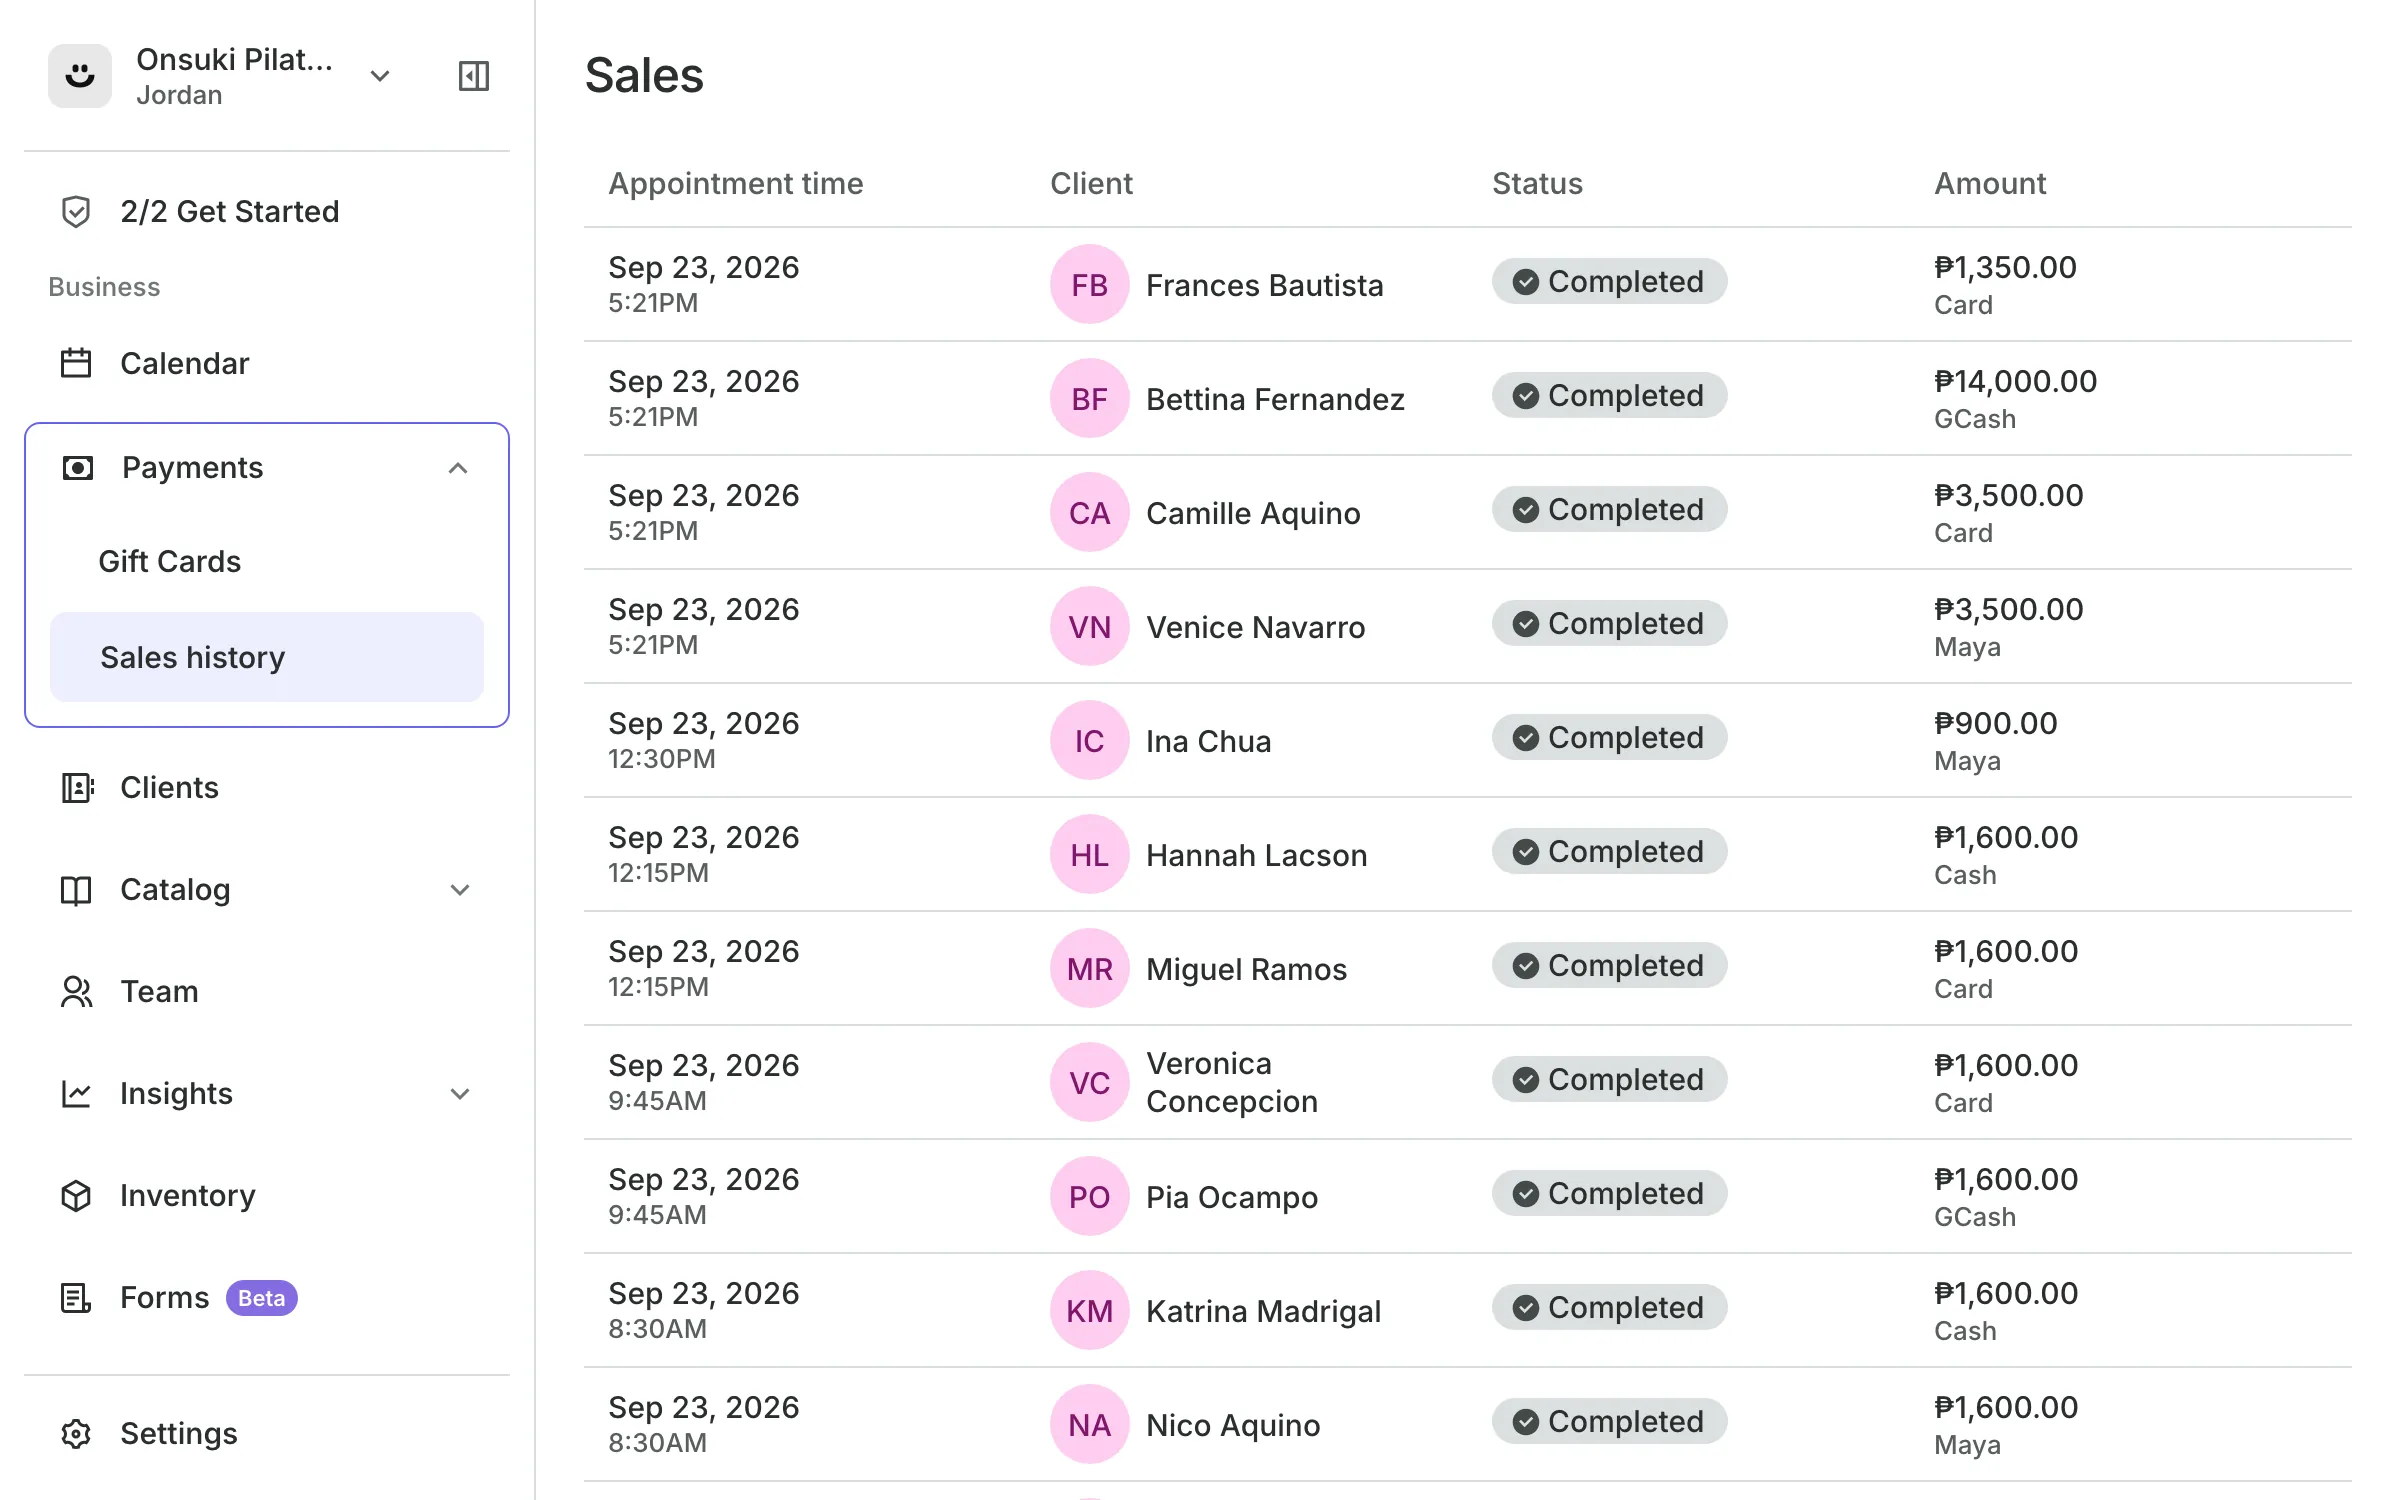Screen dimensions: 2400x1500
Task: Click CA avatar for Camille Aquino
Action: pyautogui.click(x=1090, y=513)
